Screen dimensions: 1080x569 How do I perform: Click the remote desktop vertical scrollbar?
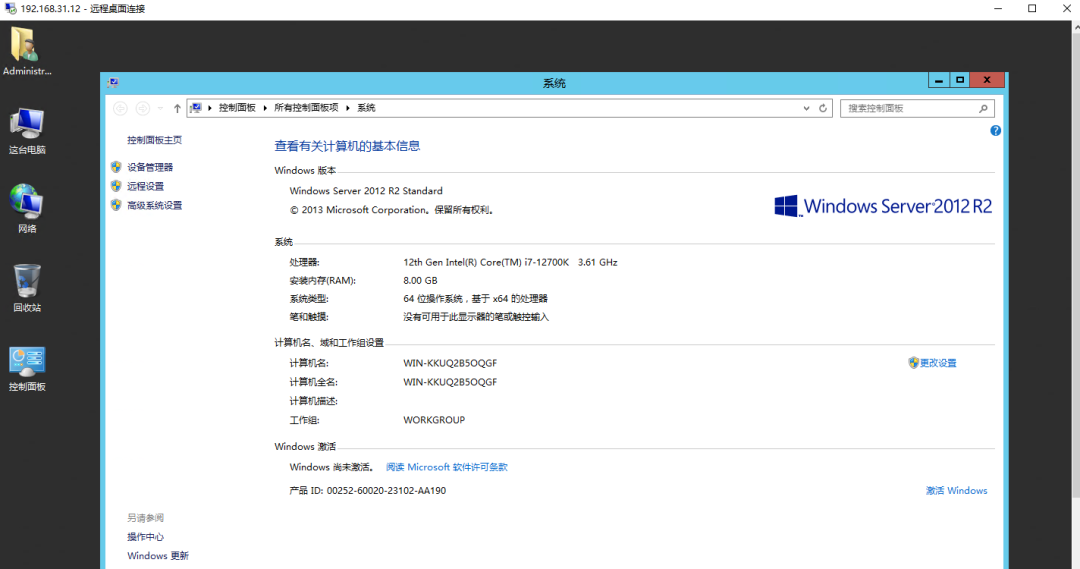coord(1076,265)
